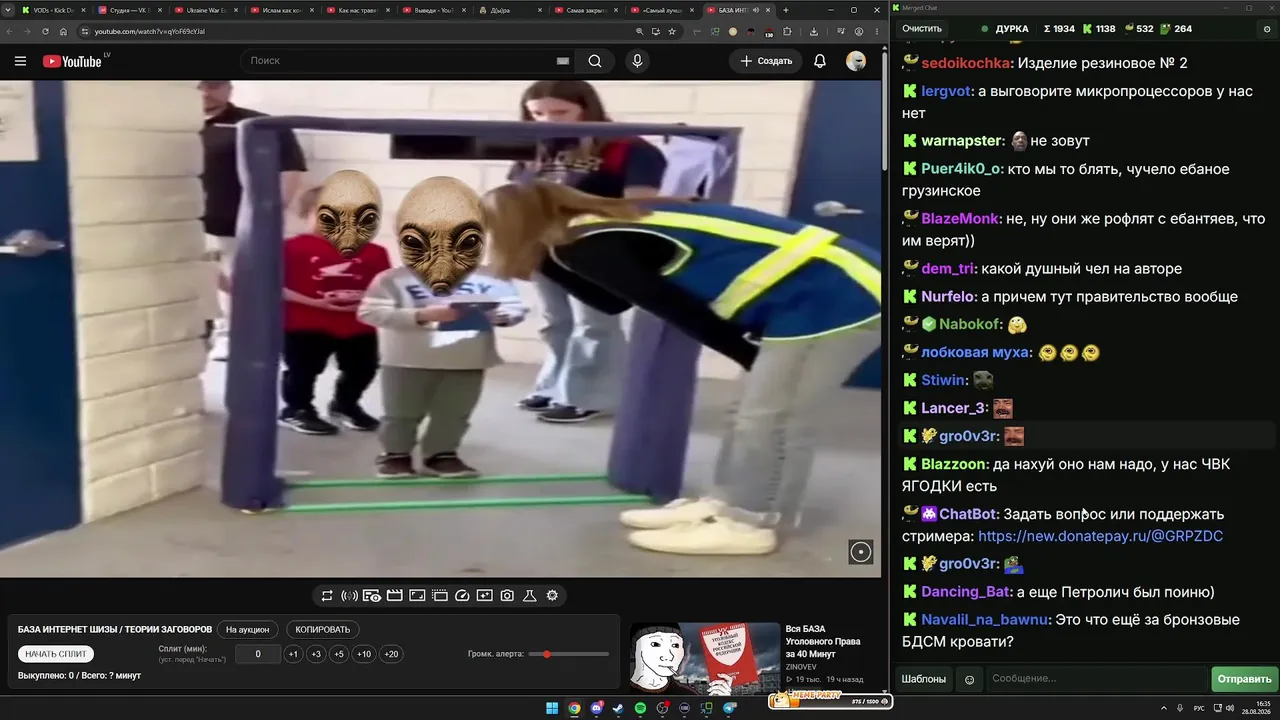Reload the page in the browser

[45, 31]
